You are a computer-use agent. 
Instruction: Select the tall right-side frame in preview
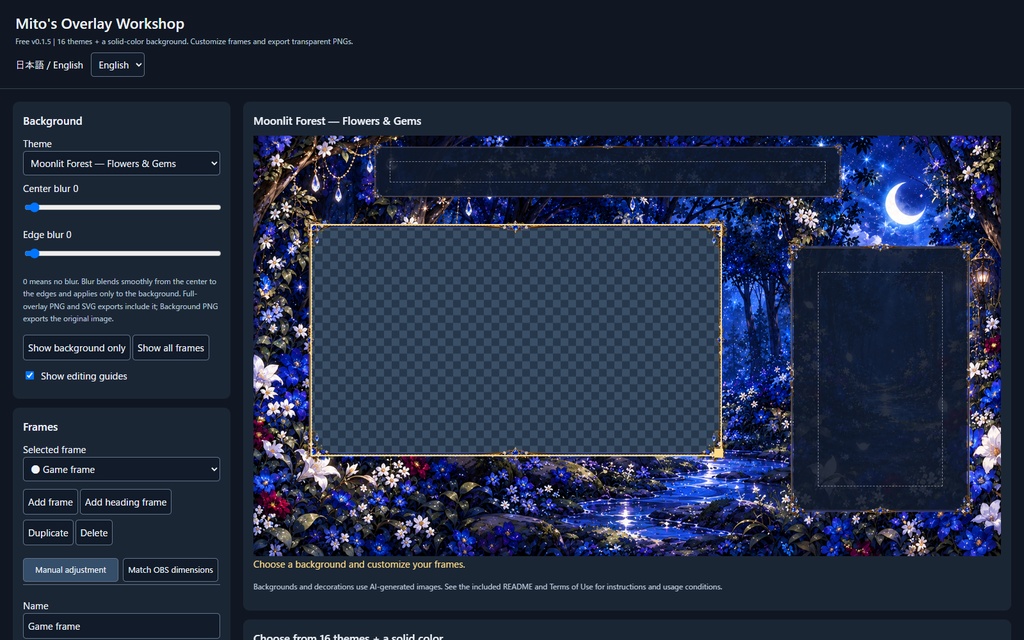[x=880, y=379]
